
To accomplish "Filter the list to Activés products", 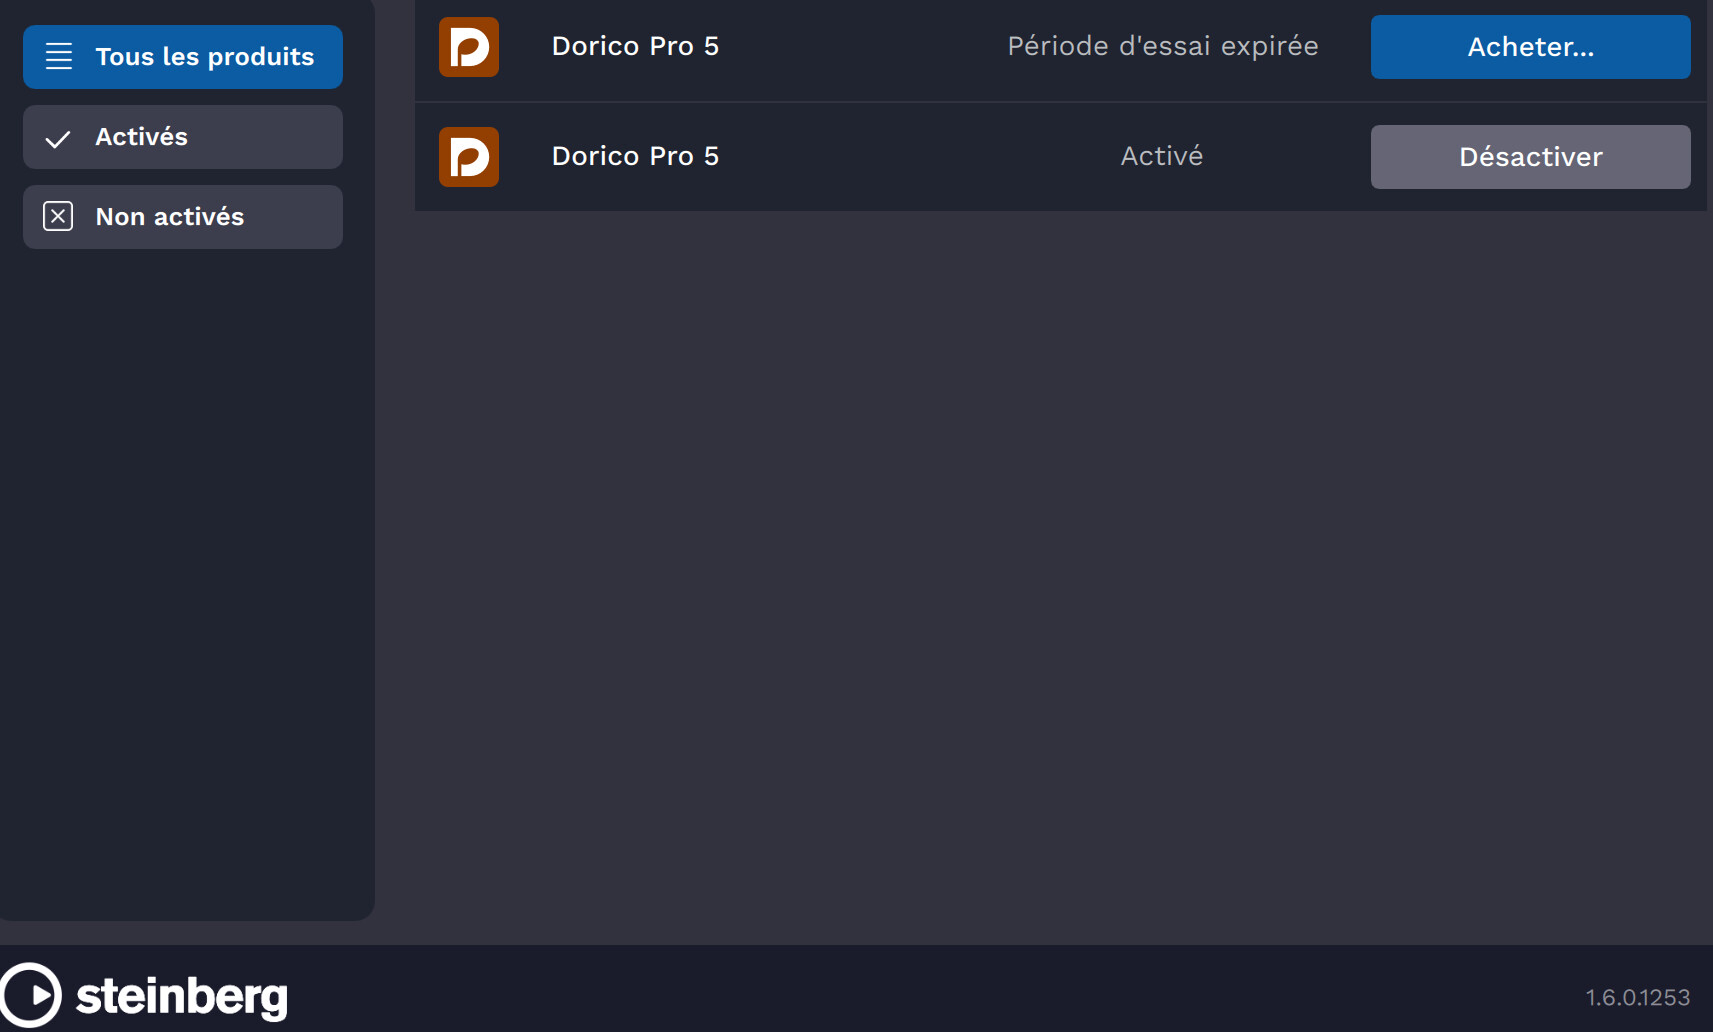I will (183, 137).
